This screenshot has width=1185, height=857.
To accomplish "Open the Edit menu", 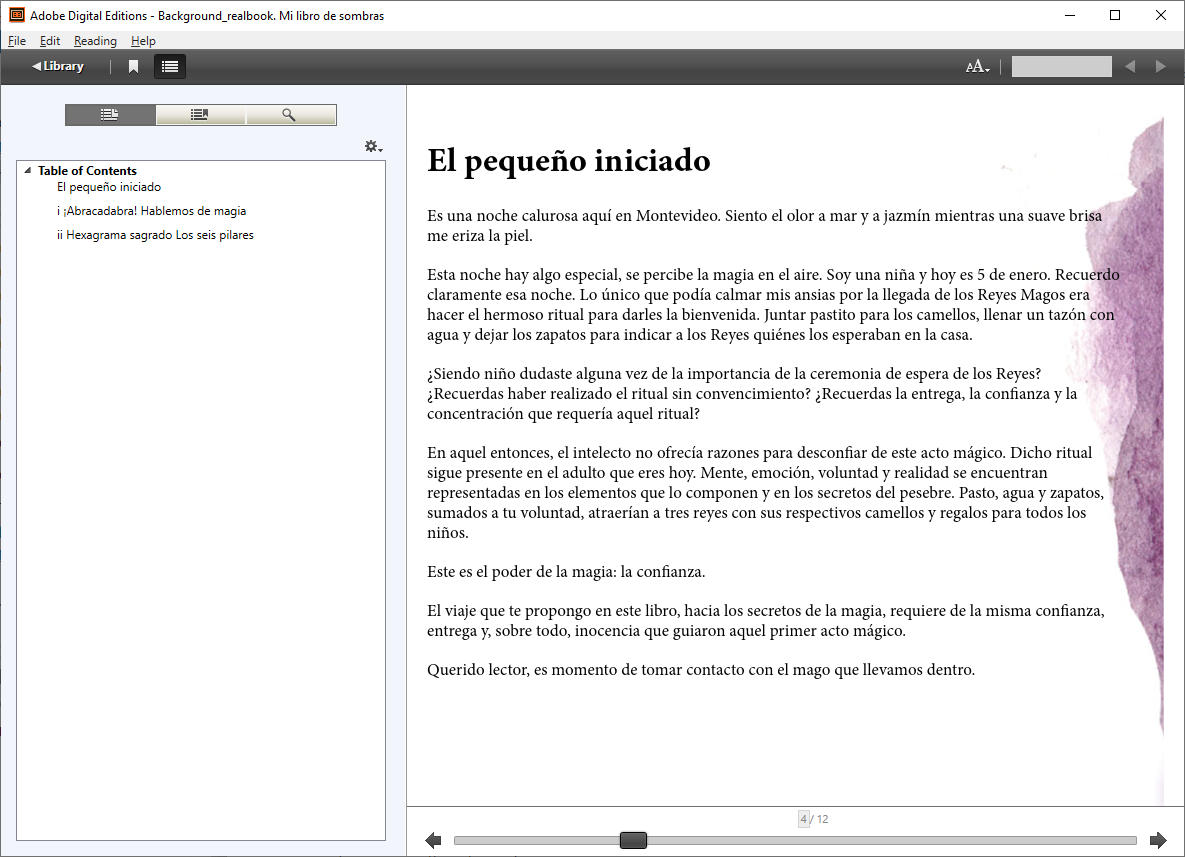I will coord(50,41).
